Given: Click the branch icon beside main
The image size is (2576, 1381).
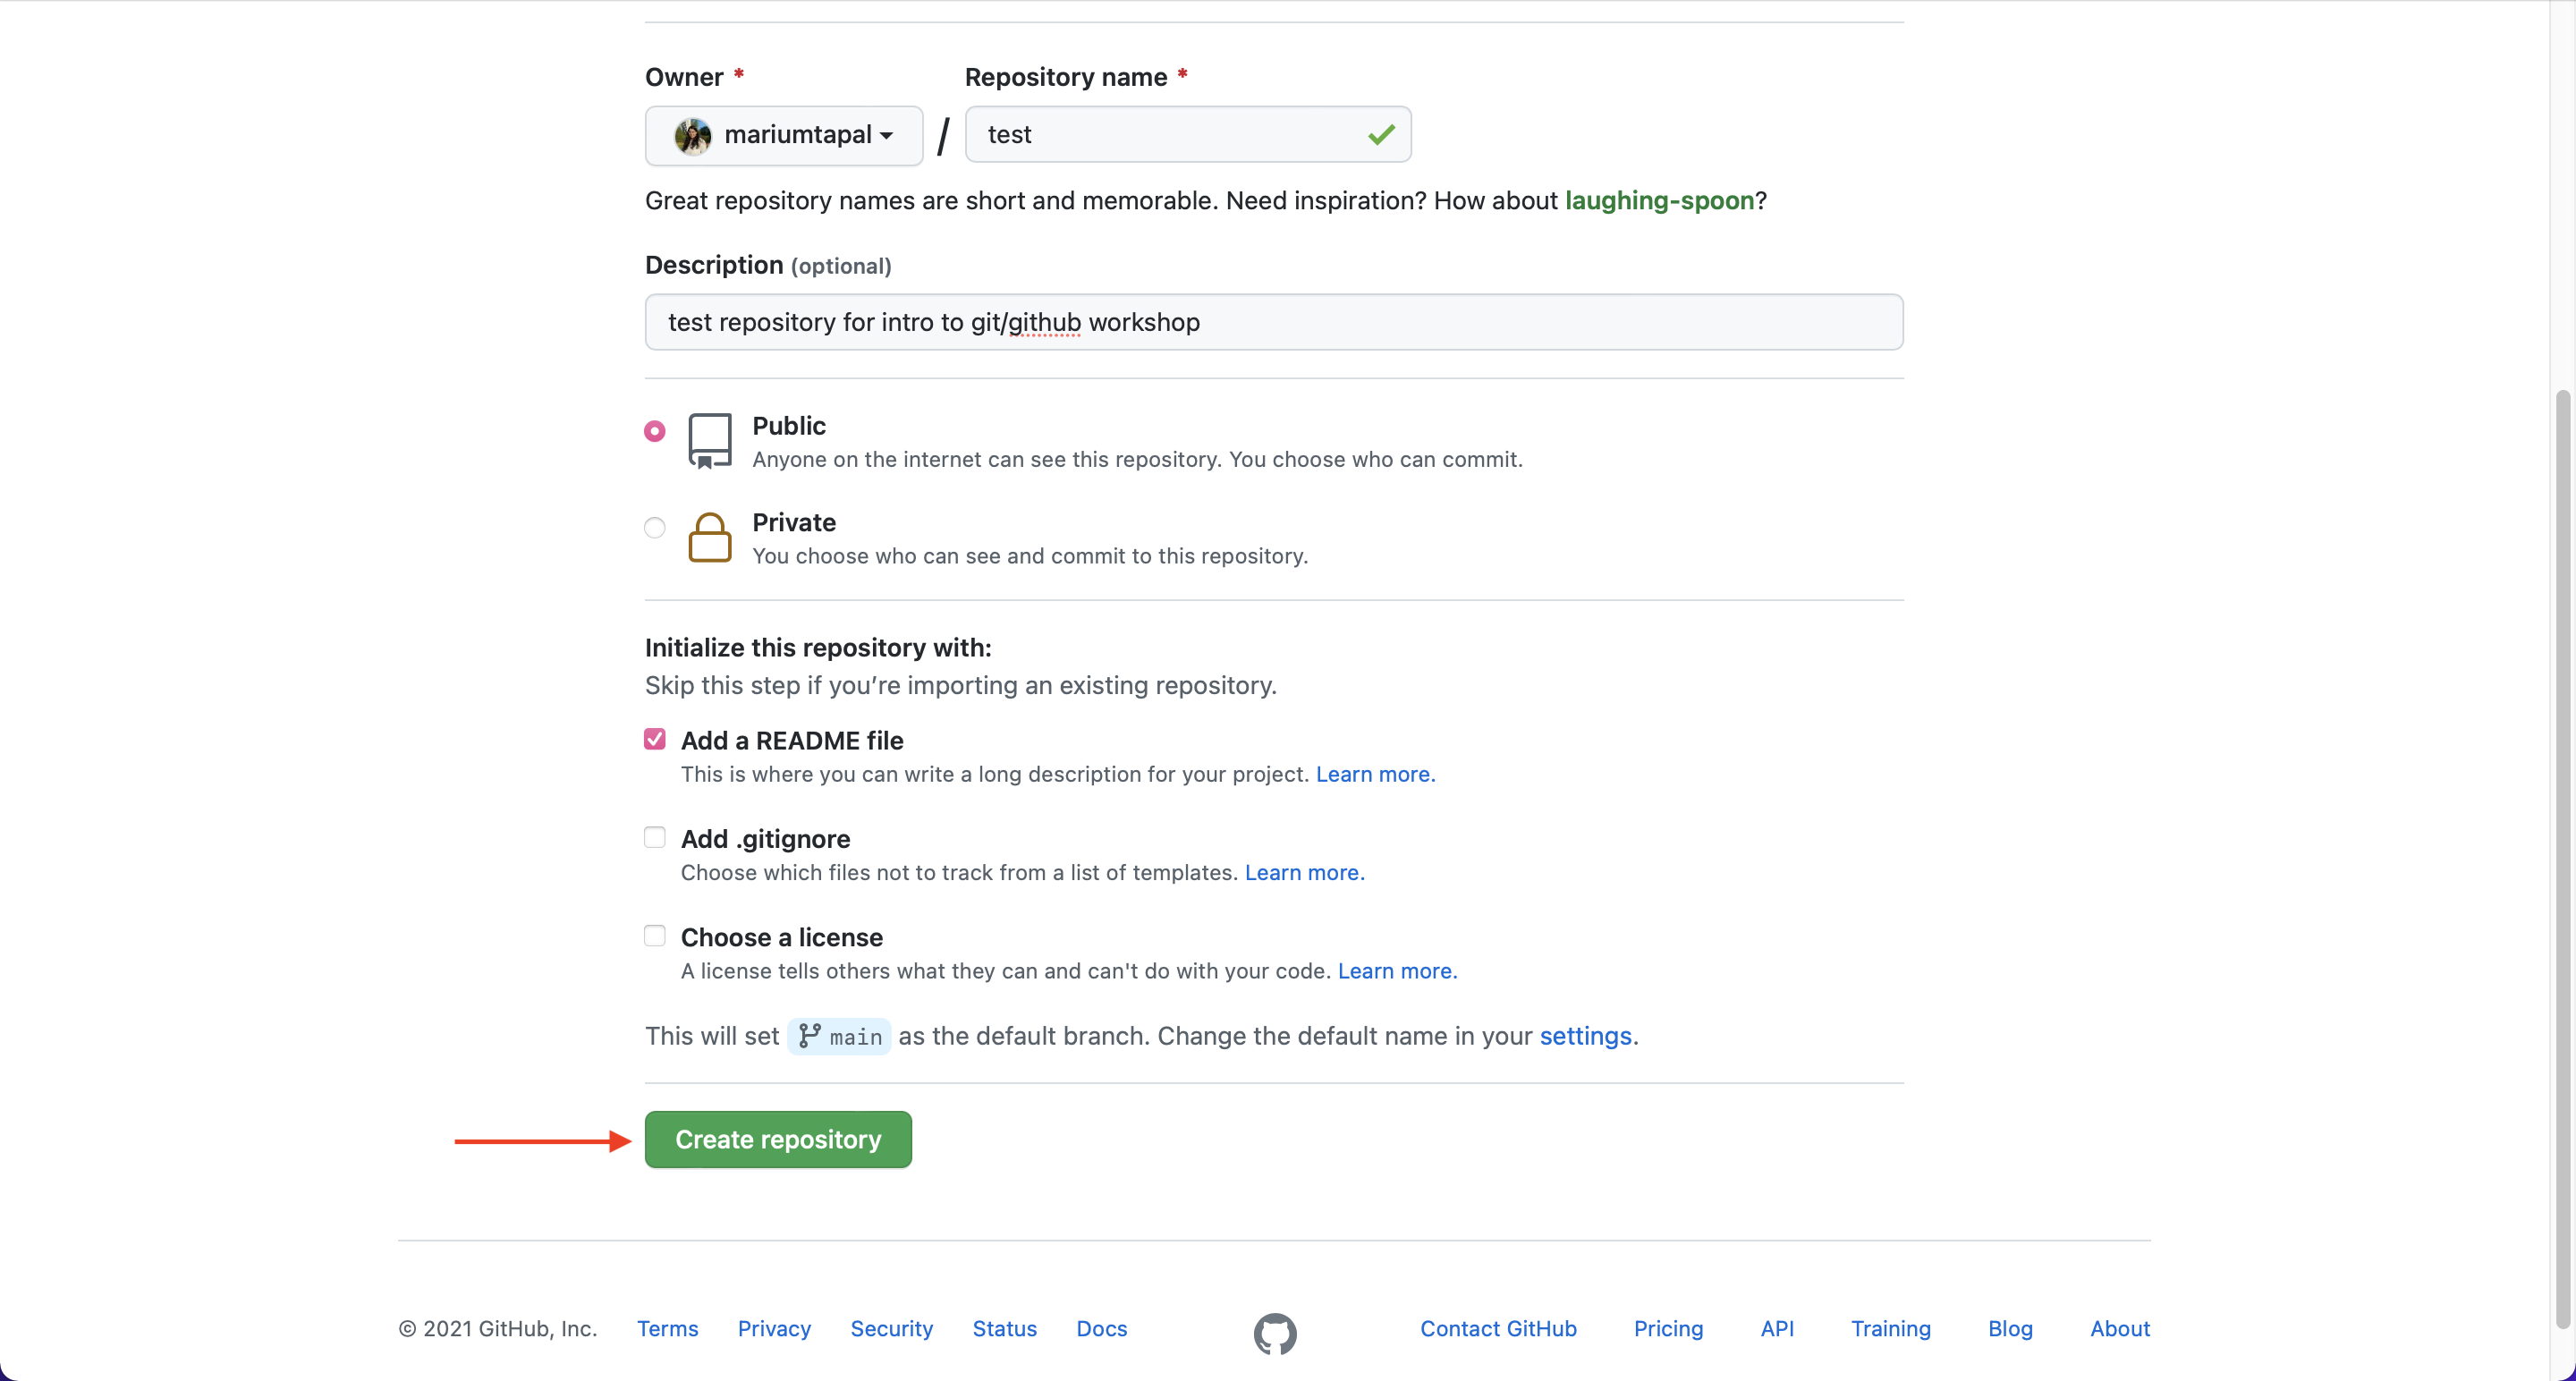Looking at the screenshot, I should [x=810, y=1036].
